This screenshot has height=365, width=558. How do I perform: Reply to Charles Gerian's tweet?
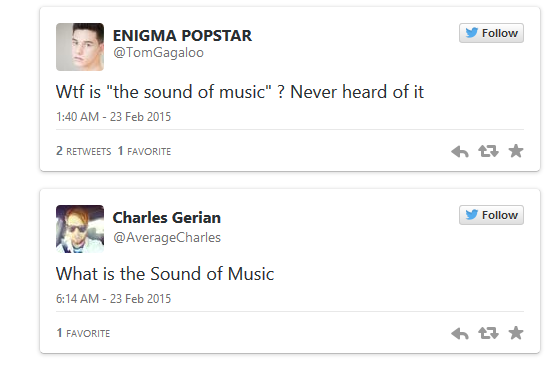460,334
